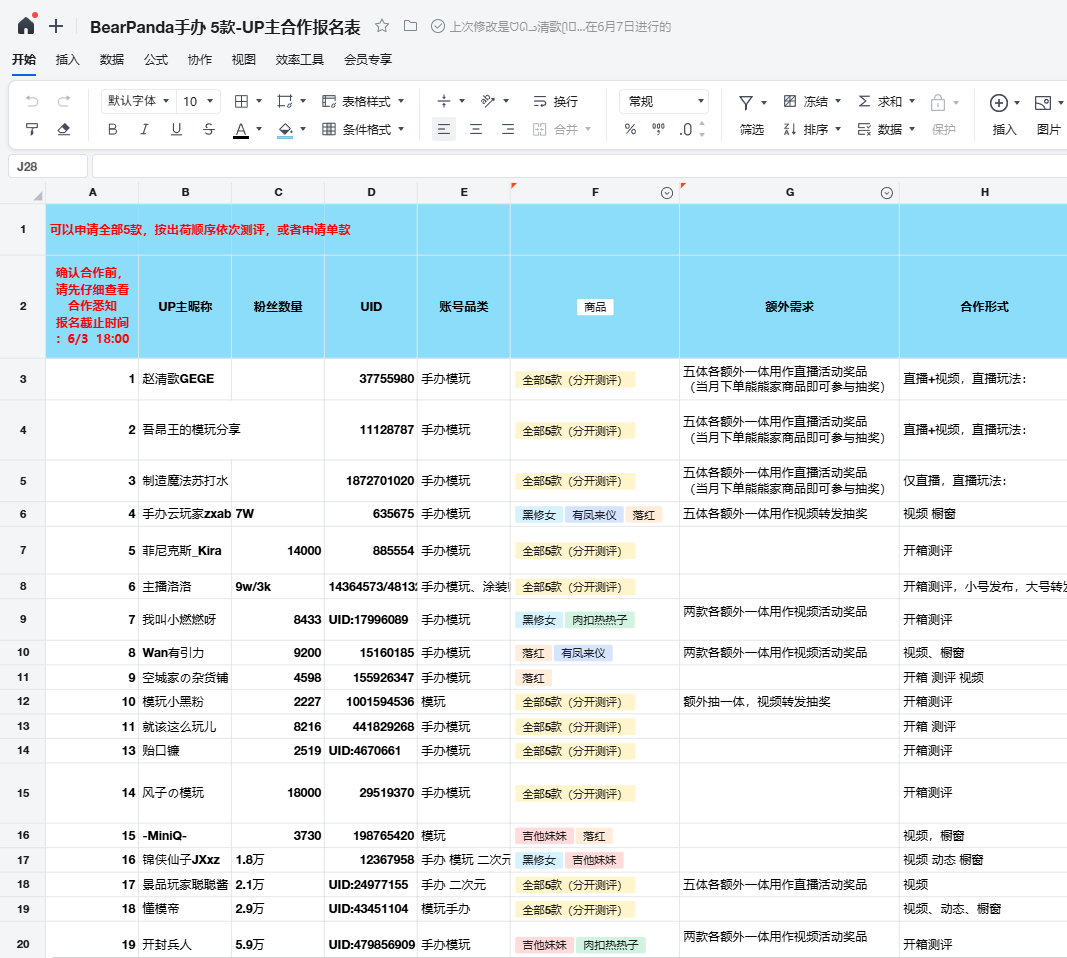Clear formatting with eraser icon
The image size is (1067, 958).
pyautogui.click(x=64, y=129)
